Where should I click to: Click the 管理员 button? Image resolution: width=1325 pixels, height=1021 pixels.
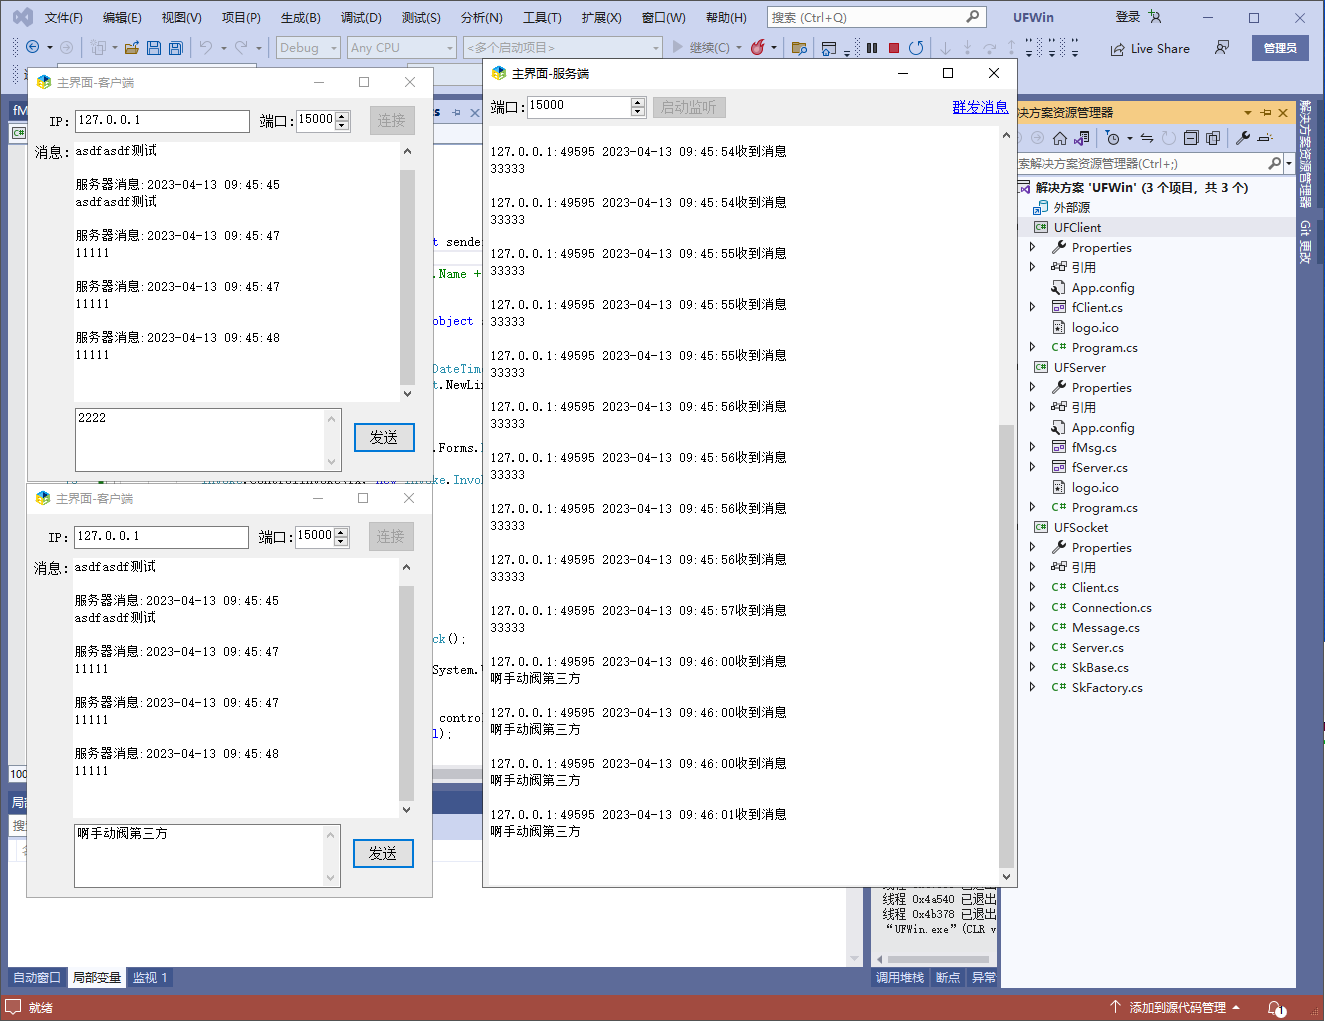pos(1280,48)
